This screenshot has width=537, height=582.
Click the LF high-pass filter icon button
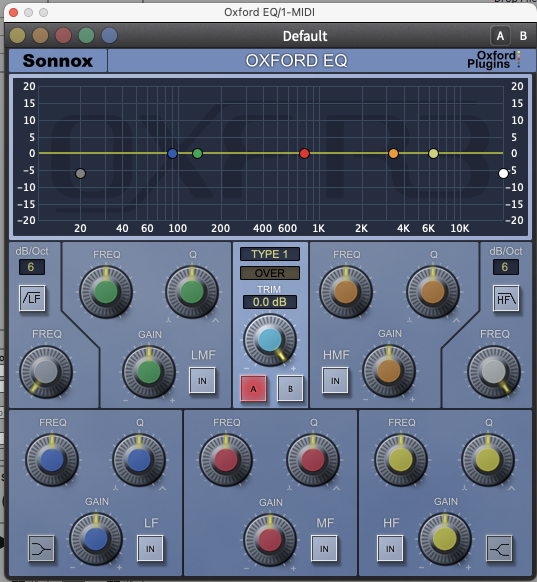click(32, 298)
